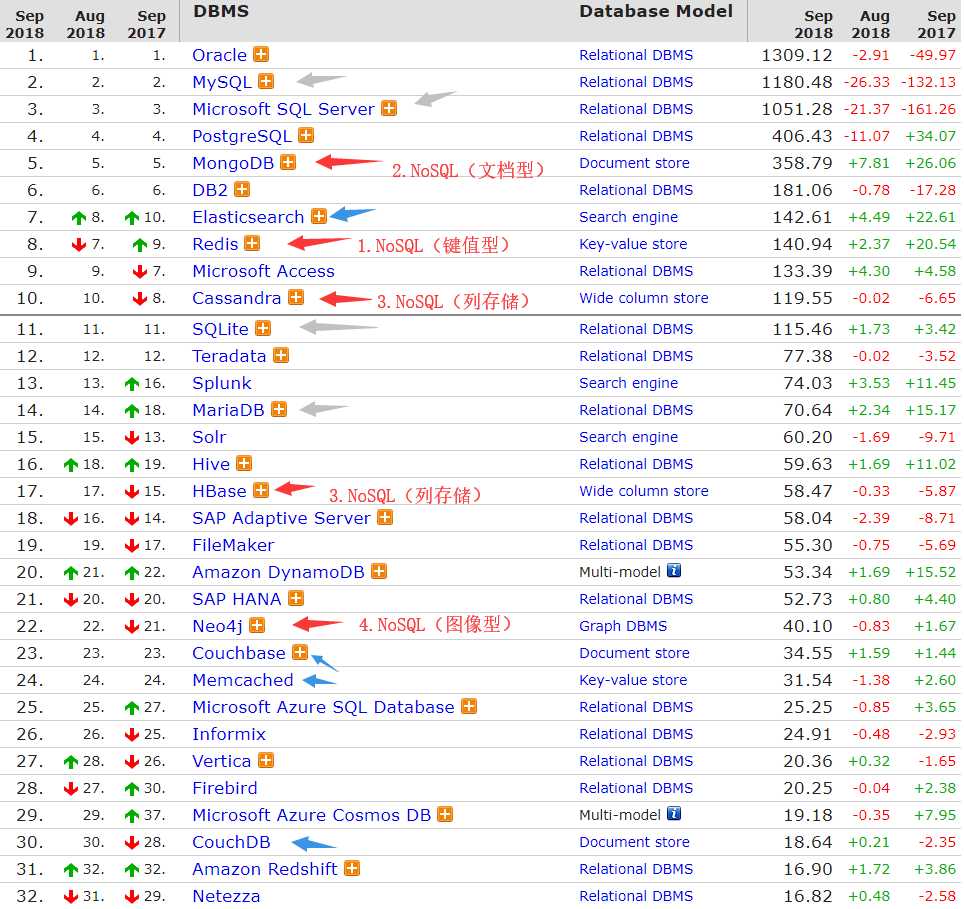The width and height of the screenshot is (964, 909).
Task: Click the plus icon beside MySQL
Action: pyautogui.click(x=266, y=81)
